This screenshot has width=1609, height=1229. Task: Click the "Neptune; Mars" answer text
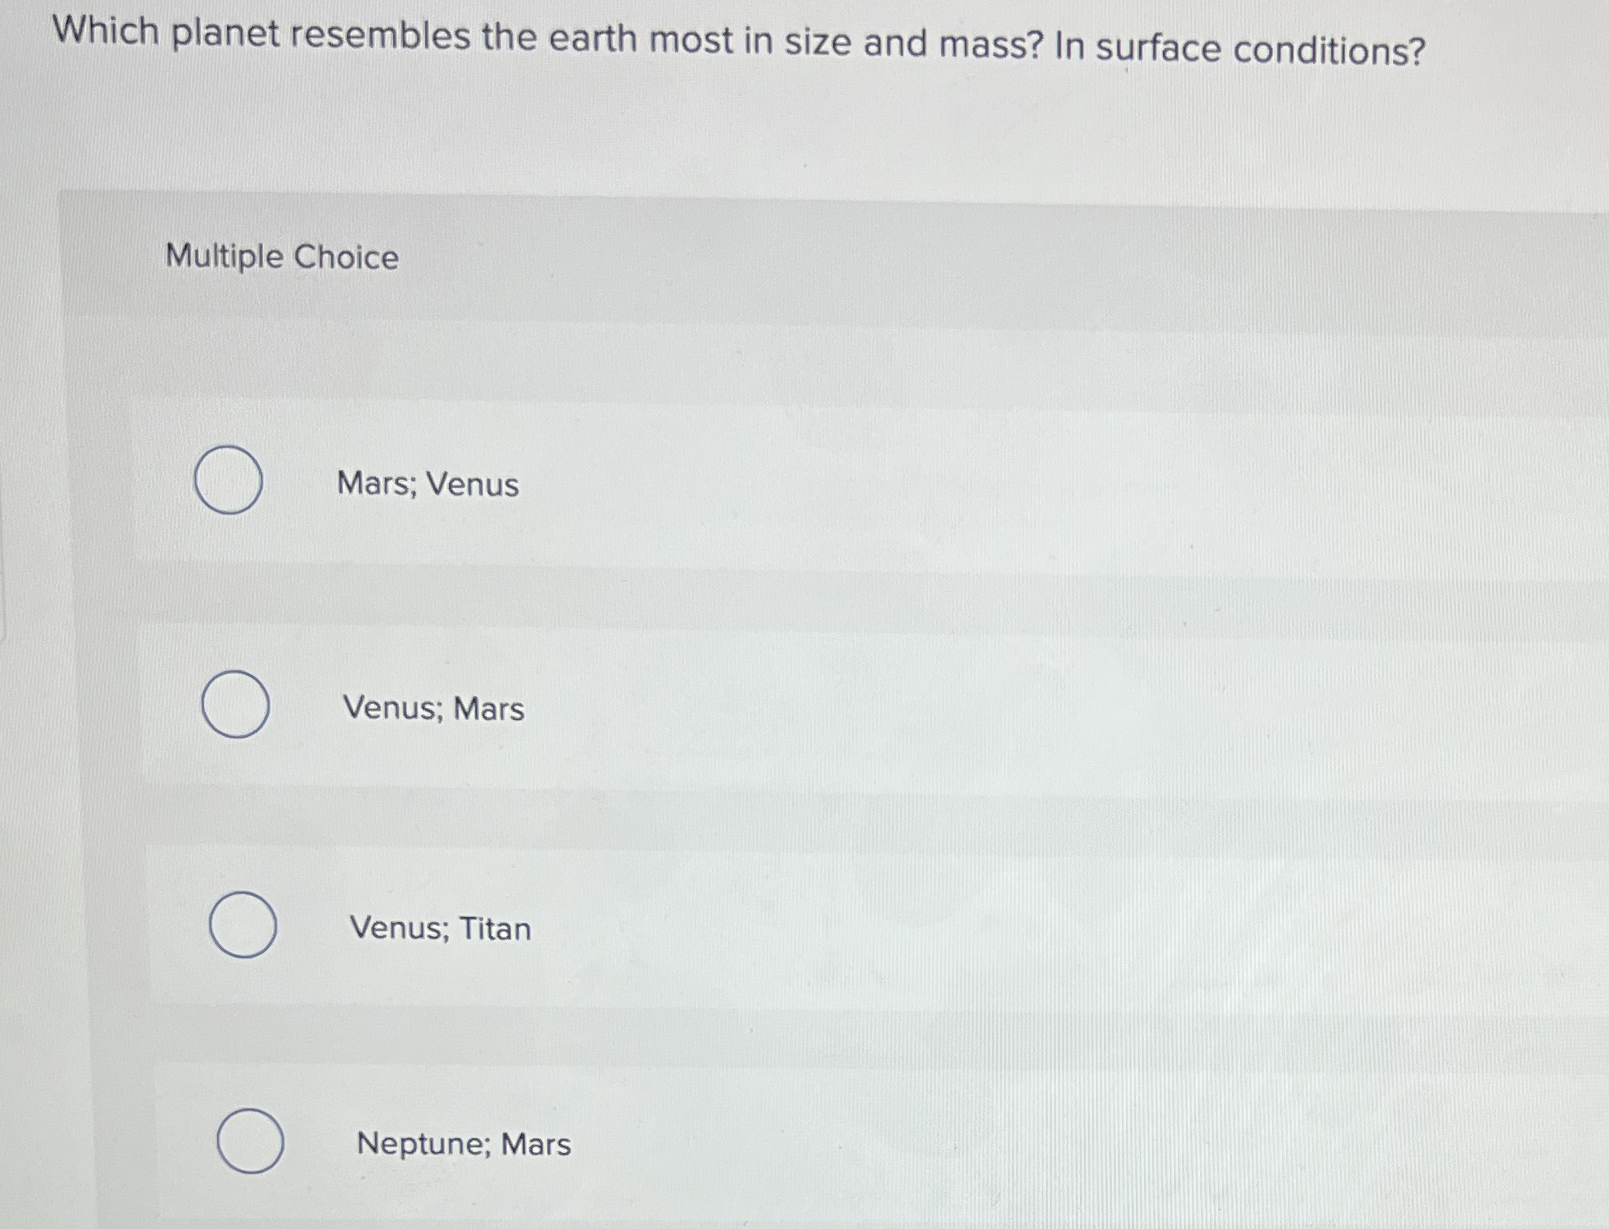[x=464, y=1144]
